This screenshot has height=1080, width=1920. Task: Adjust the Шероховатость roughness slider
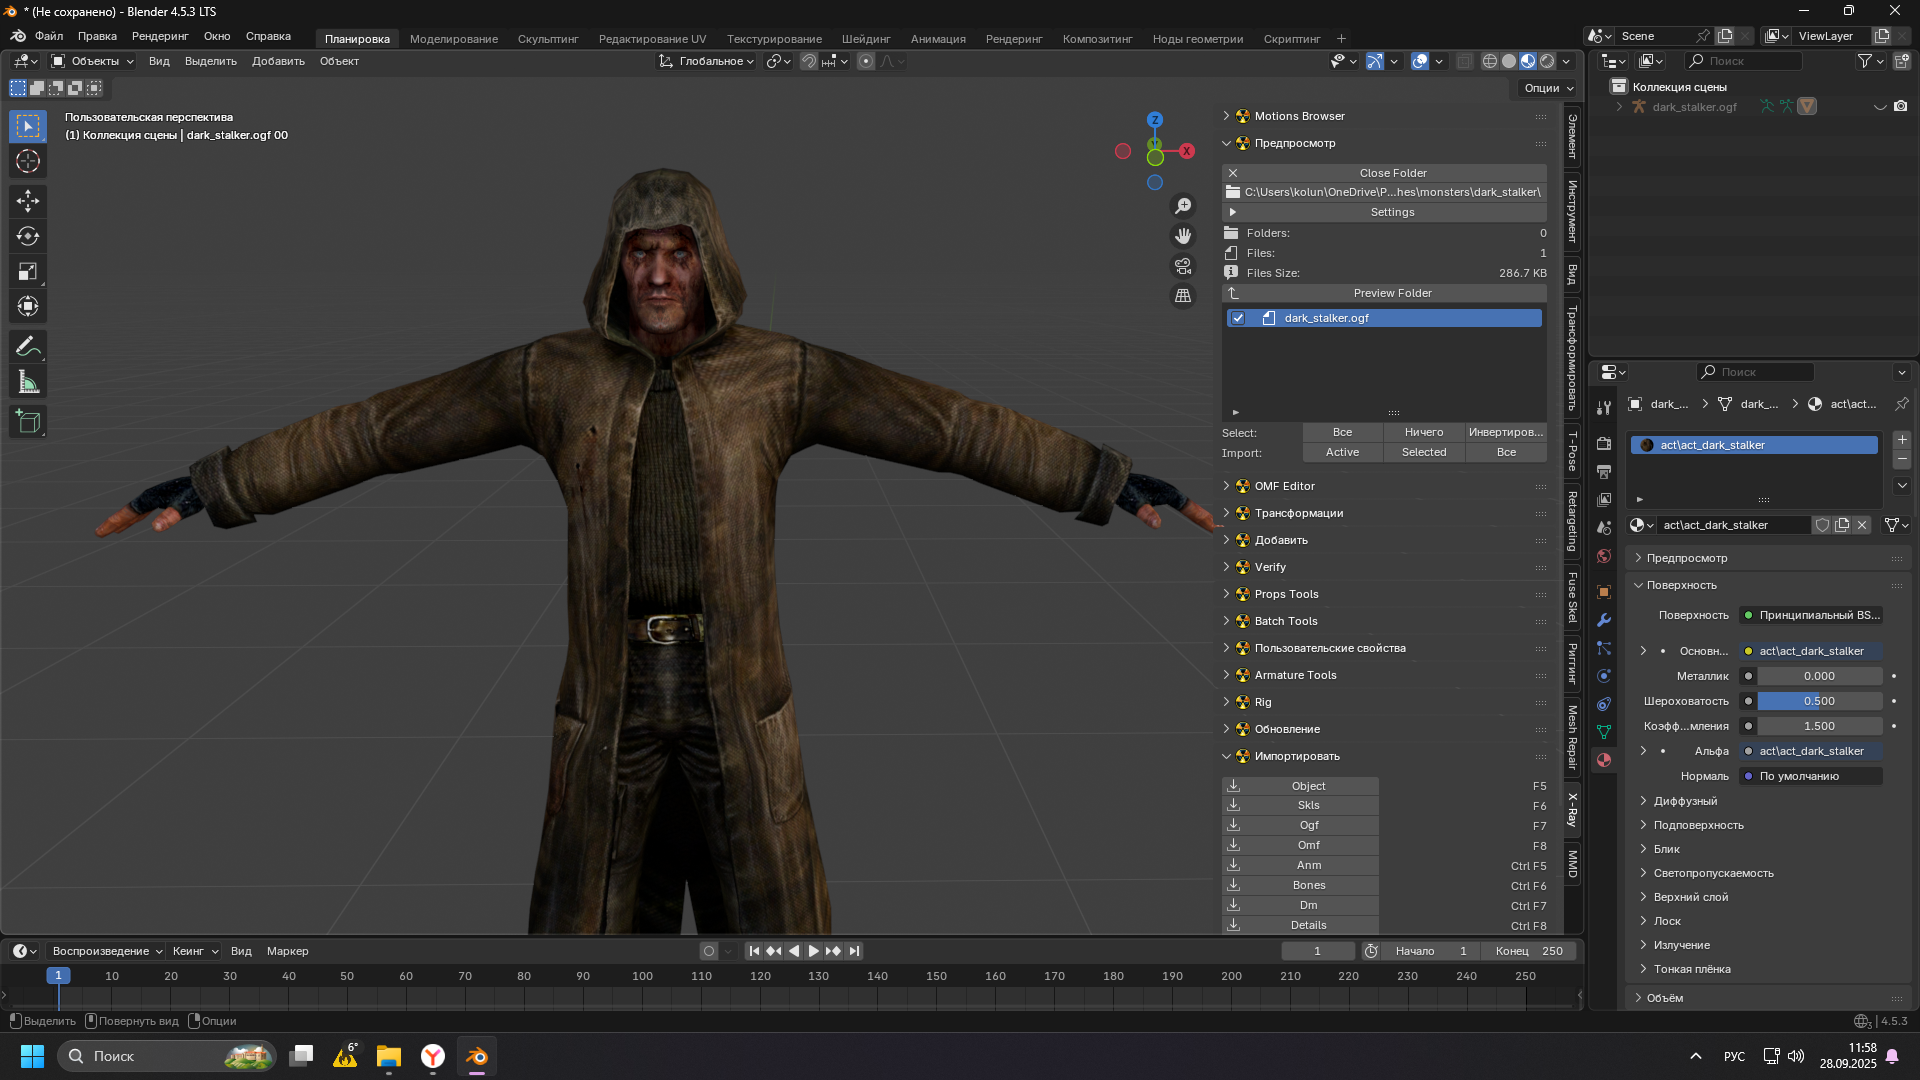point(1818,701)
